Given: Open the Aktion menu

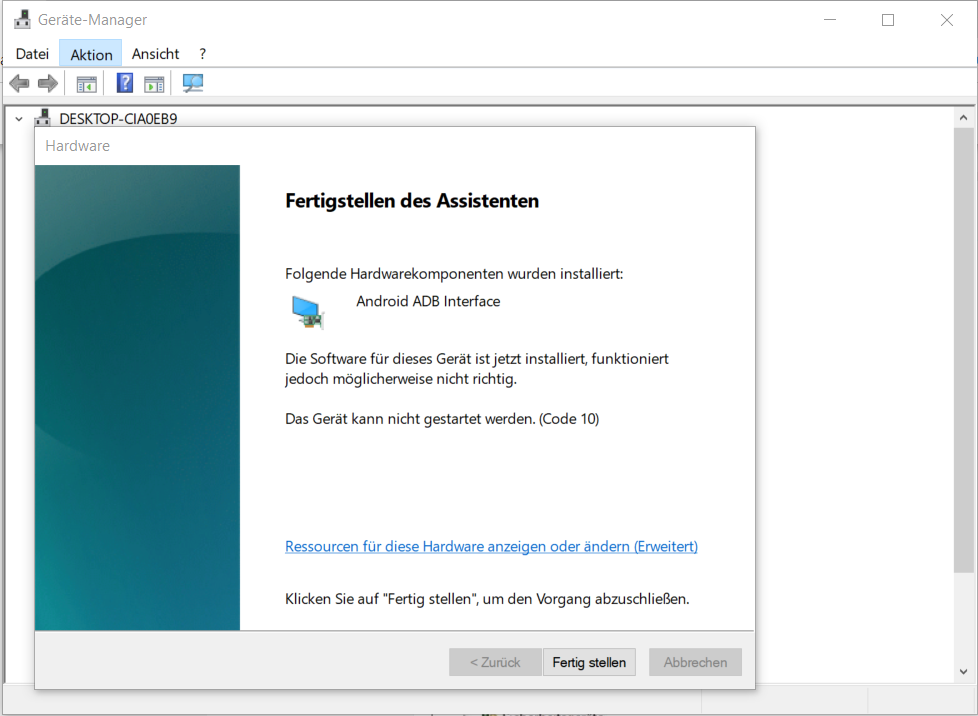Looking at the screenshot, I should 91,54.
